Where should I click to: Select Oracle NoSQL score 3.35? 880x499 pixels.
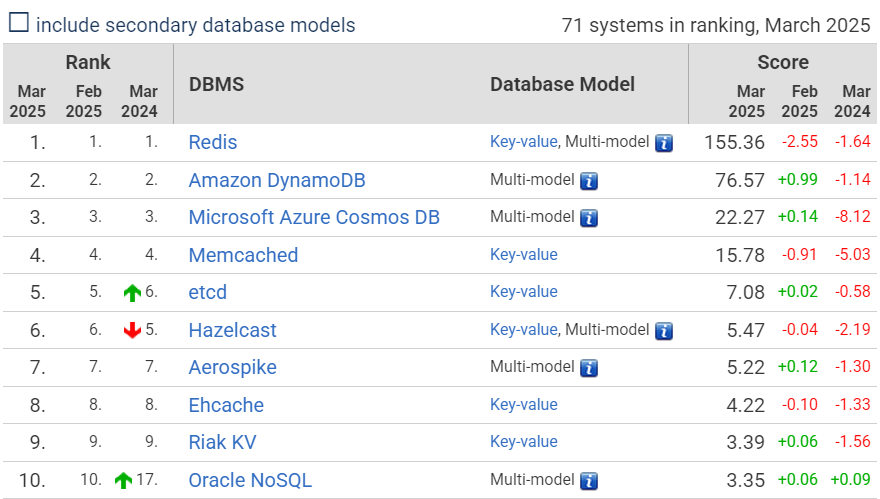click(x=745, y=480)
